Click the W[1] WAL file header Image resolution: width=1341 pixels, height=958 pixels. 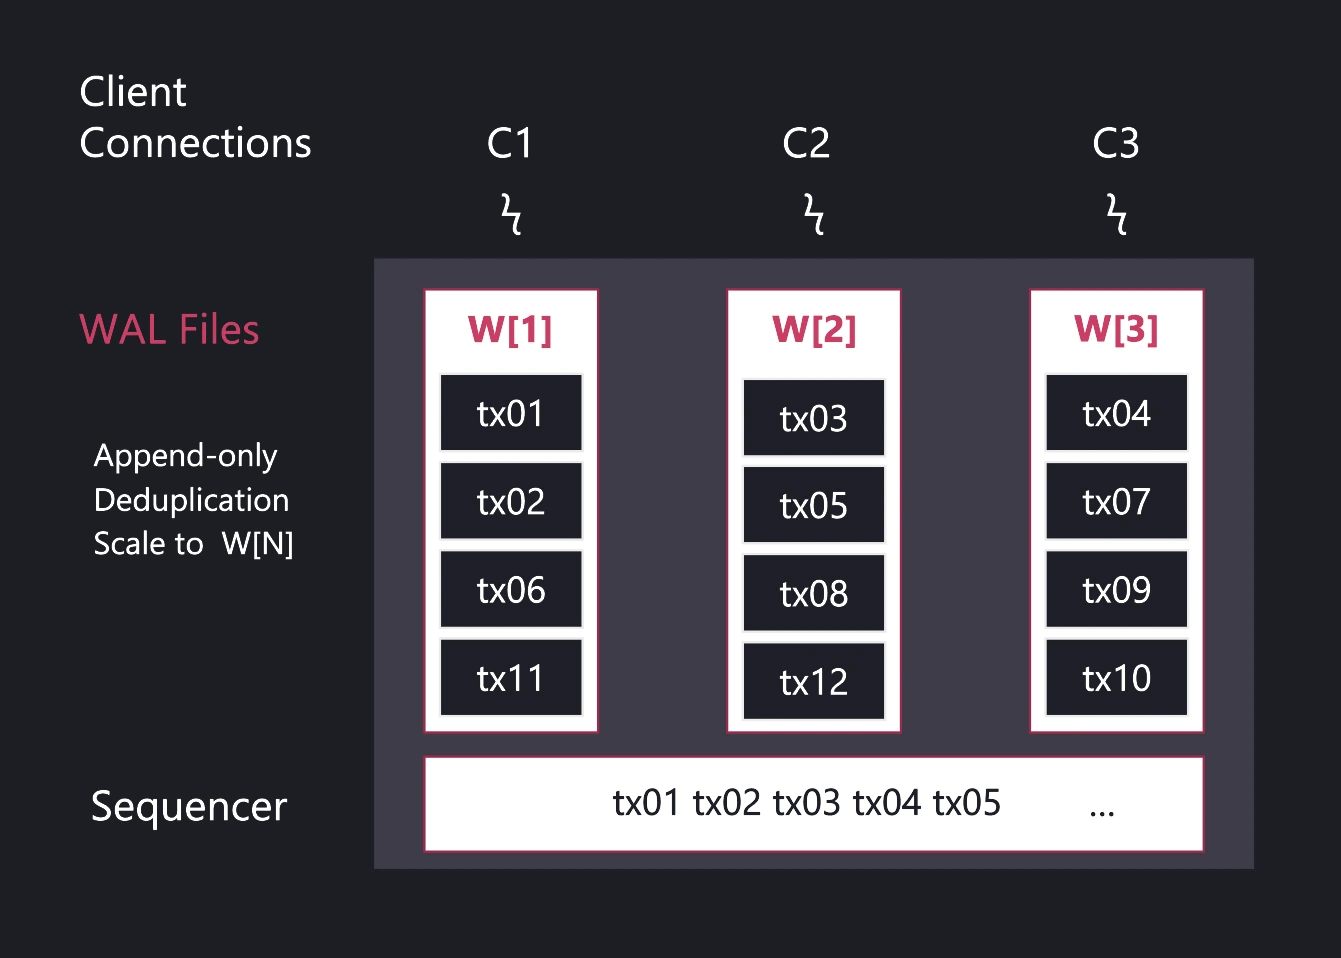tap(511, 329)
